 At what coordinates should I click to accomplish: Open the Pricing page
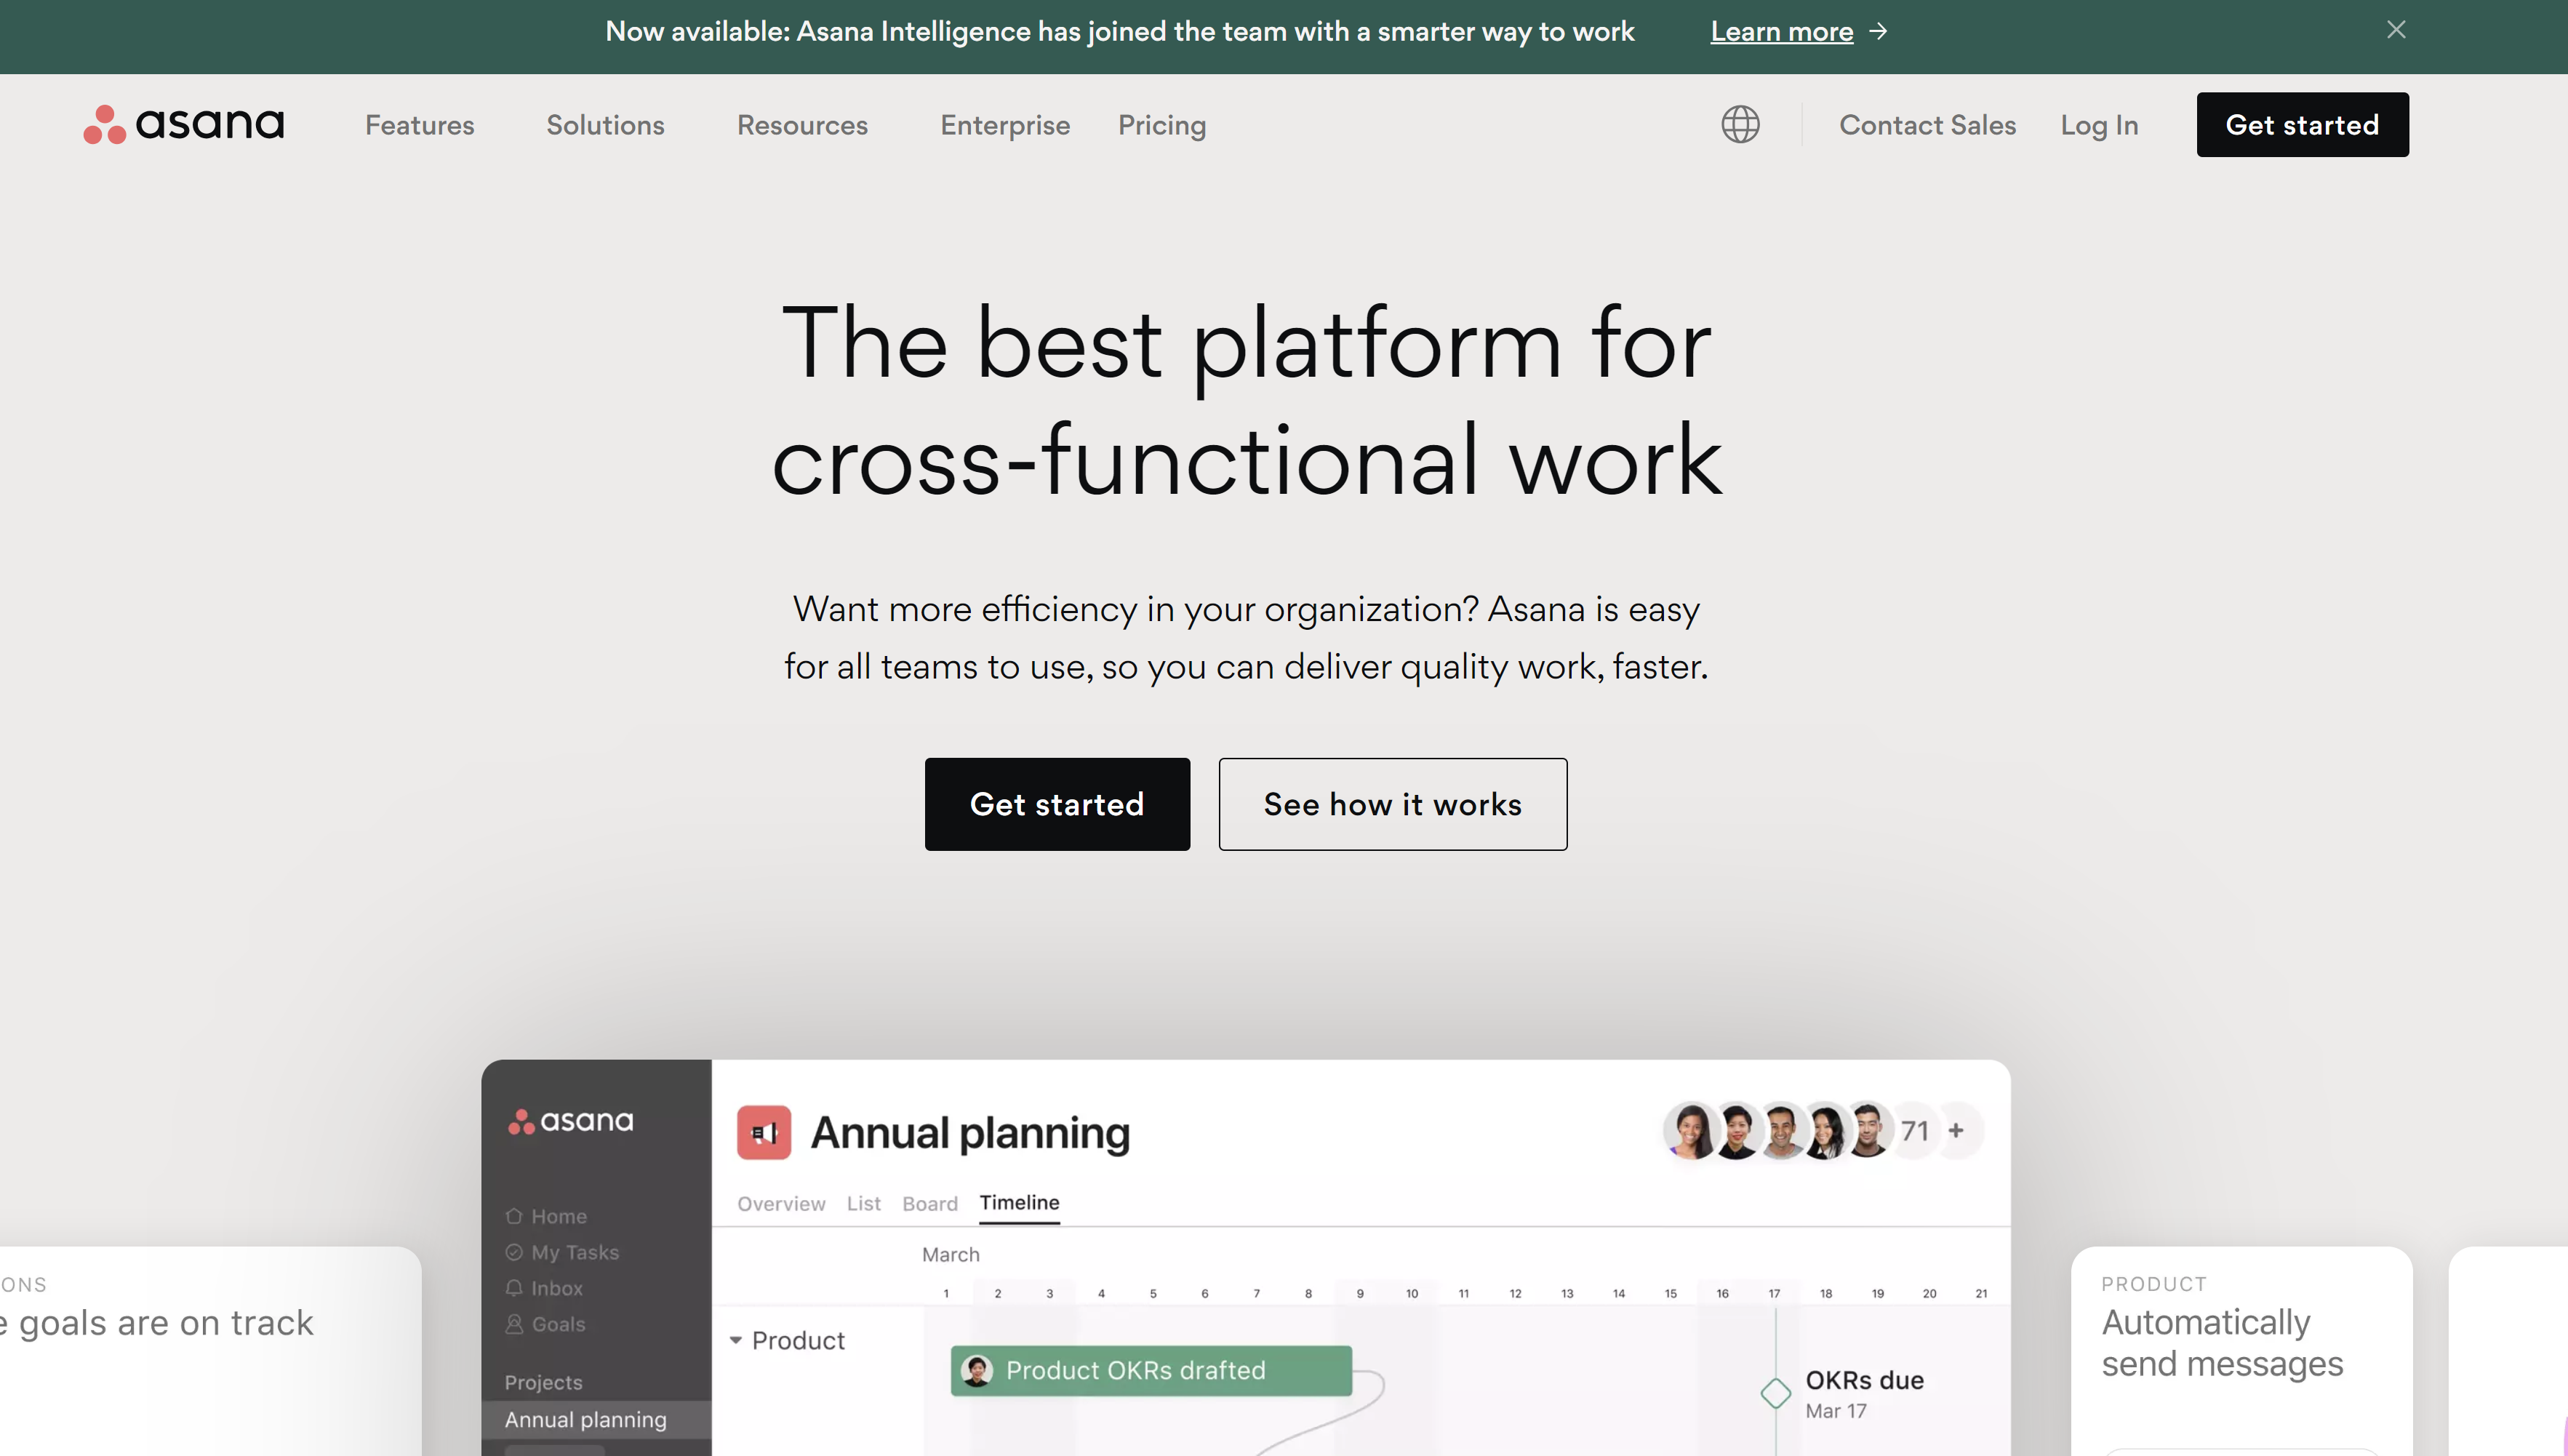click(x=1162, y=125)
